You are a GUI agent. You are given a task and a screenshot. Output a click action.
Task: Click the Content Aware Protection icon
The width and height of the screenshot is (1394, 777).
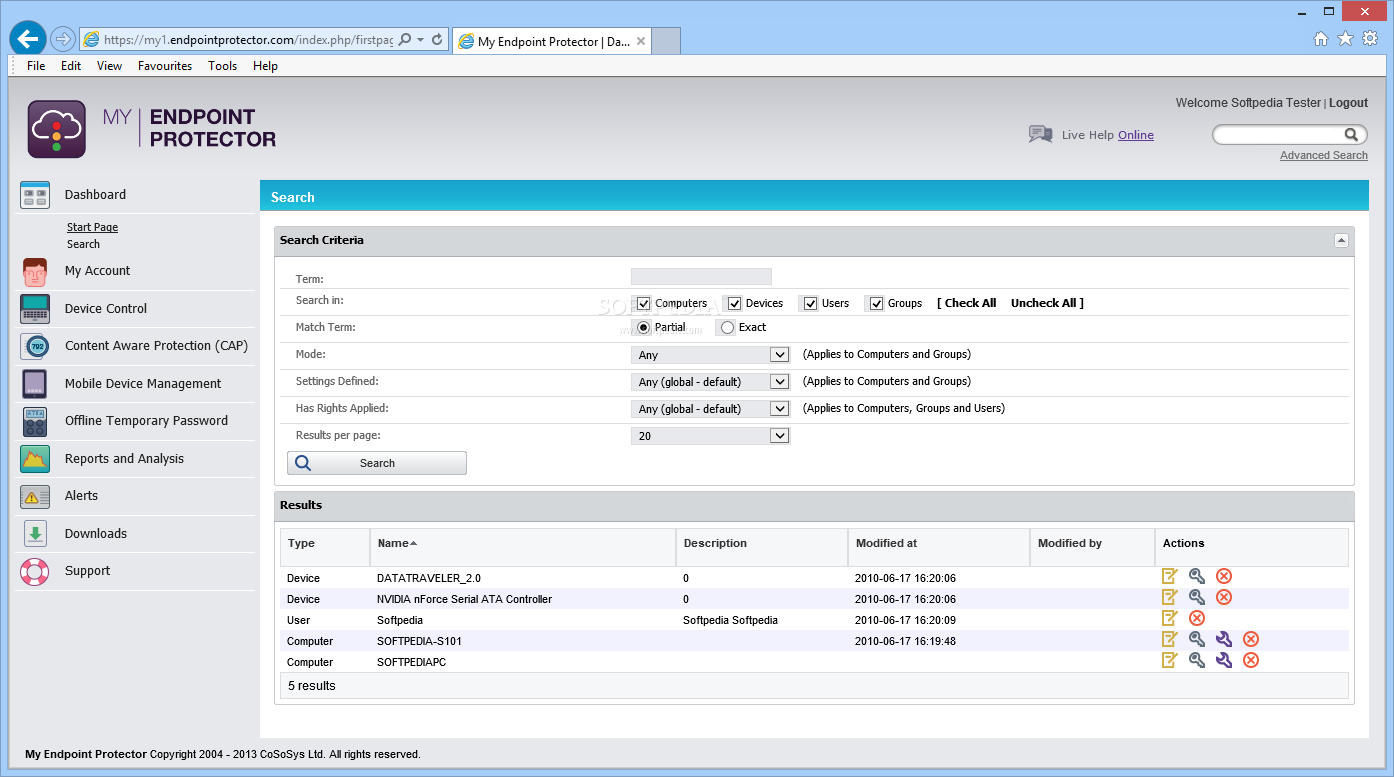tap(35, 346)
